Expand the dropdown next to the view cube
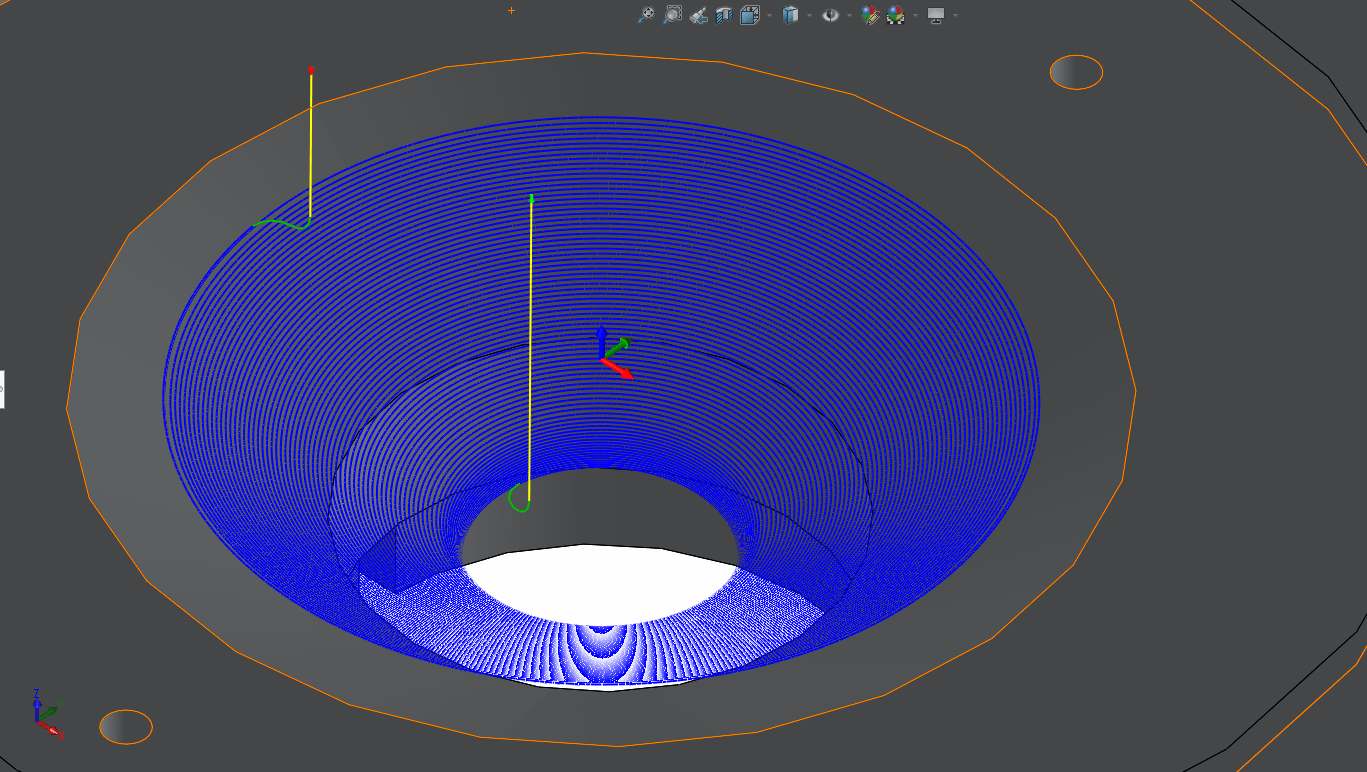1367x772 pixels. pyautogui.click(x=809, y=14)
